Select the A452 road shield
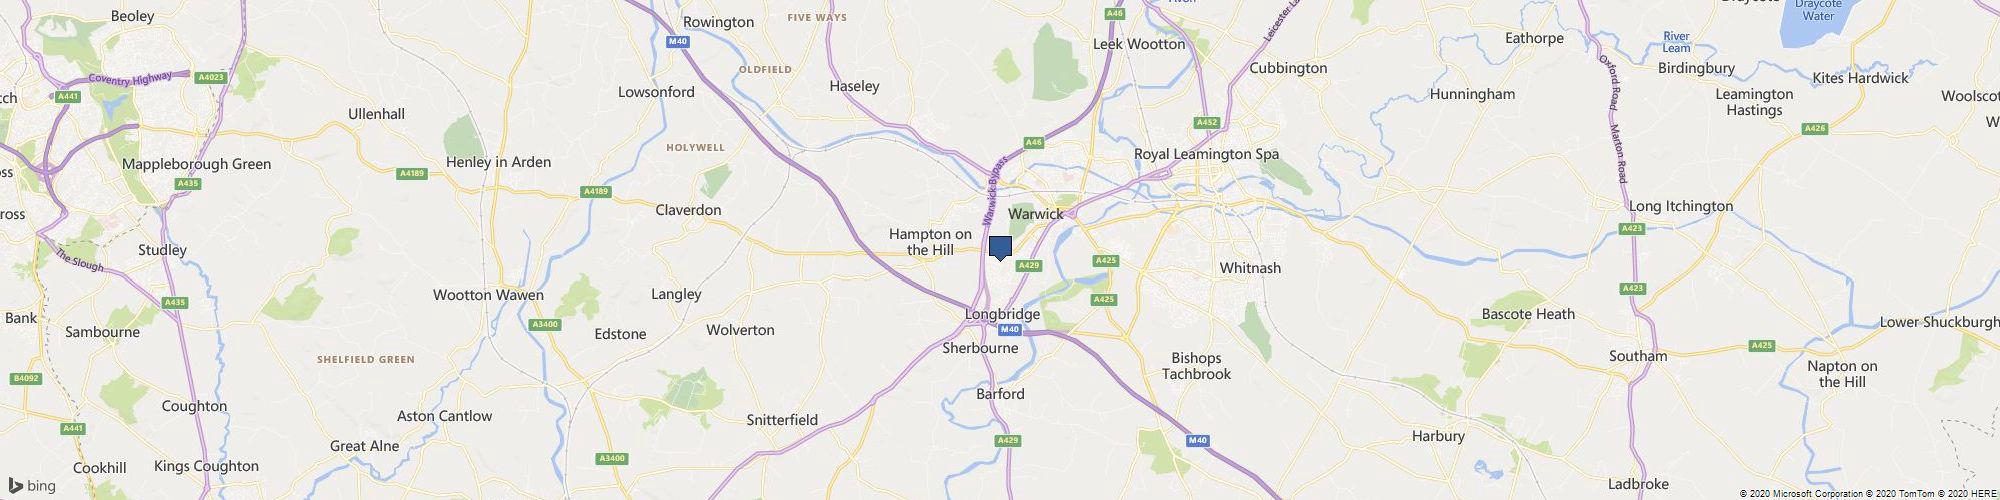Image resolution: width=2000 pixels, height=500 pixels. click(x=1207, y=123)
